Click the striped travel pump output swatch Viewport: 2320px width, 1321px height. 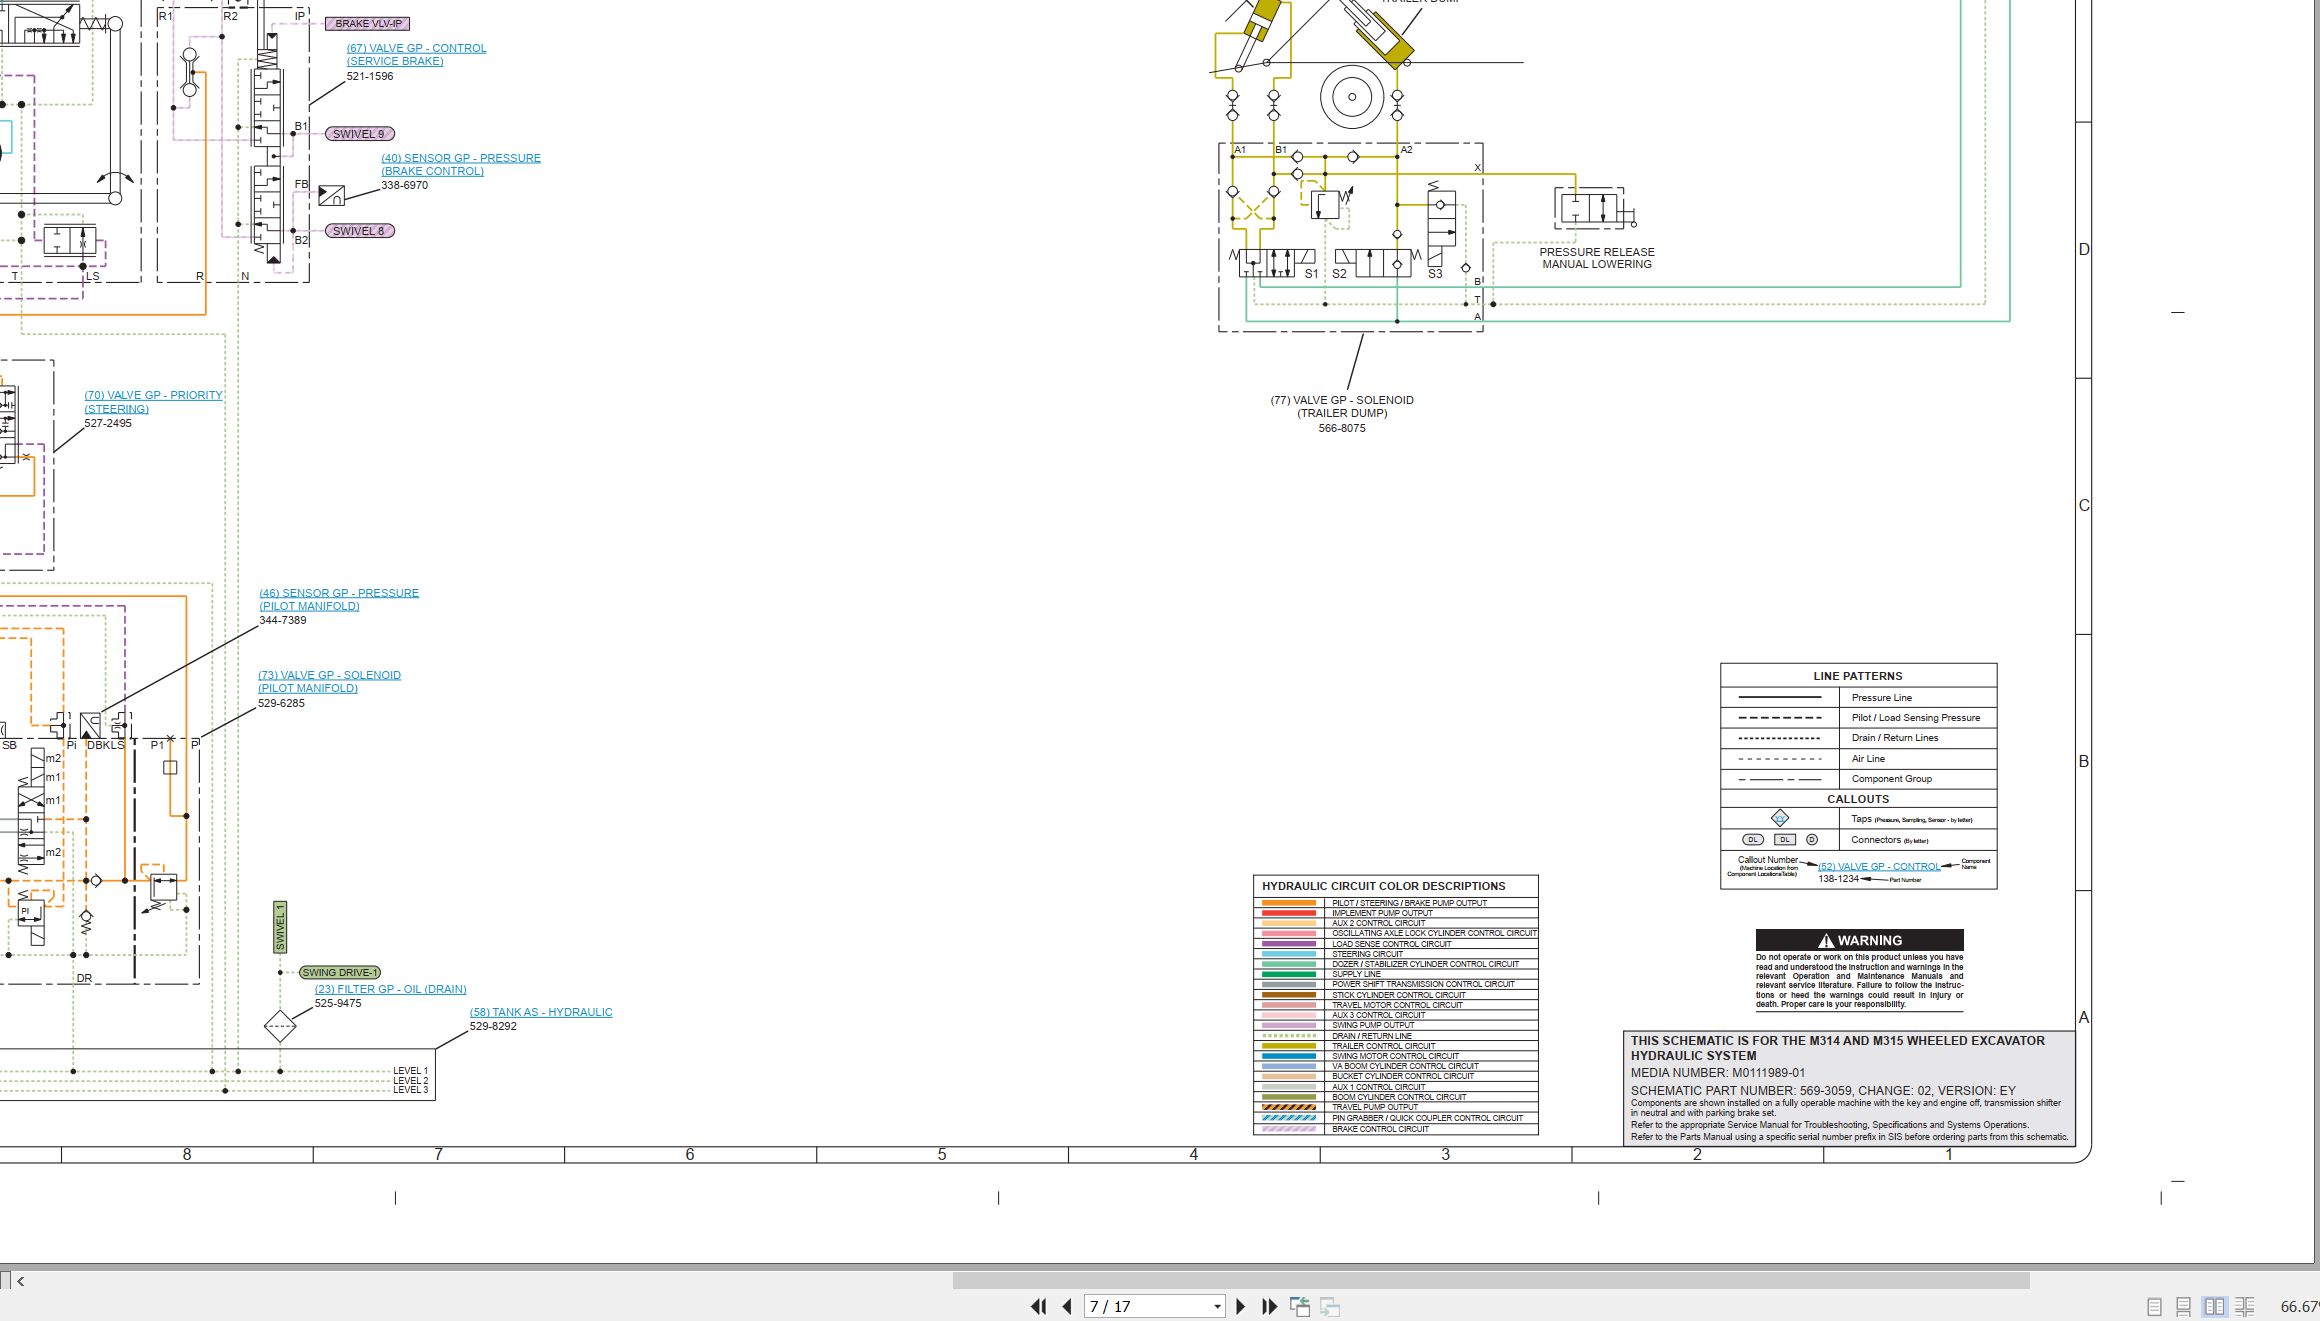click(1289, 1107)
